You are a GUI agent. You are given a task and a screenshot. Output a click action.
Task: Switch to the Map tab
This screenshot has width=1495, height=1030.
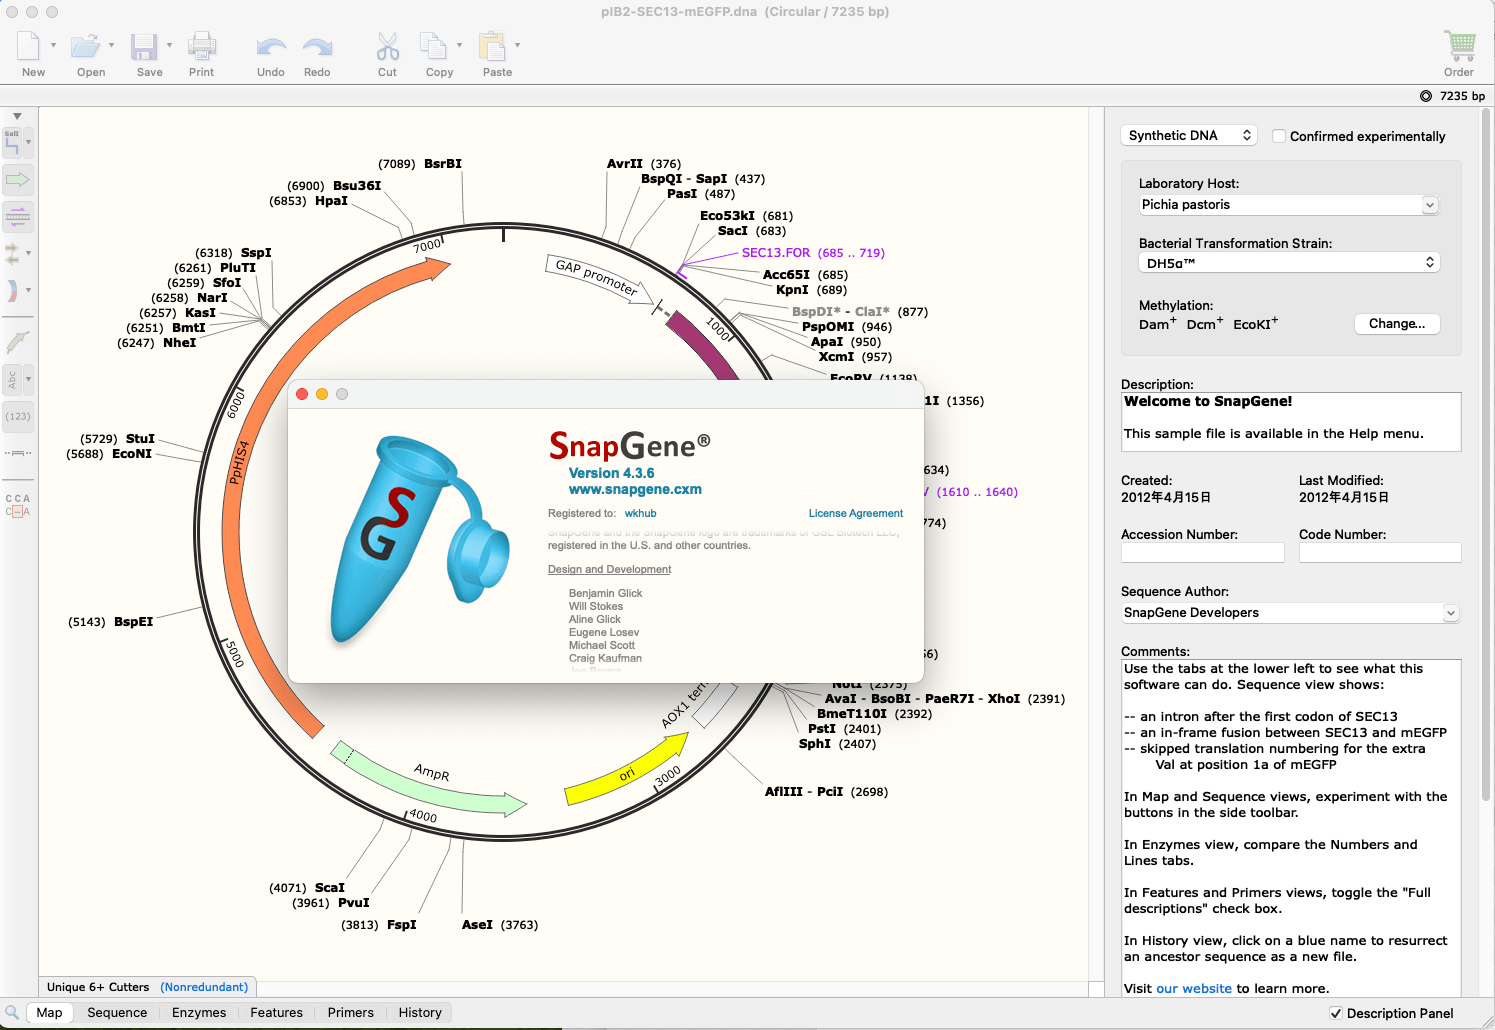coord(49,1012)
